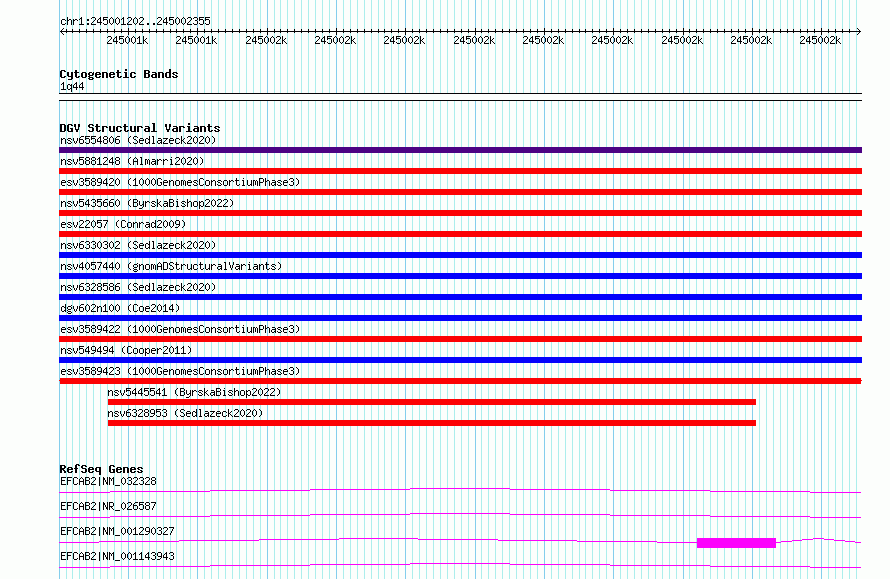Open the nsv5881248 (Almarri2020) label
This screenshot has height=579, width=890.
(132, 161)
